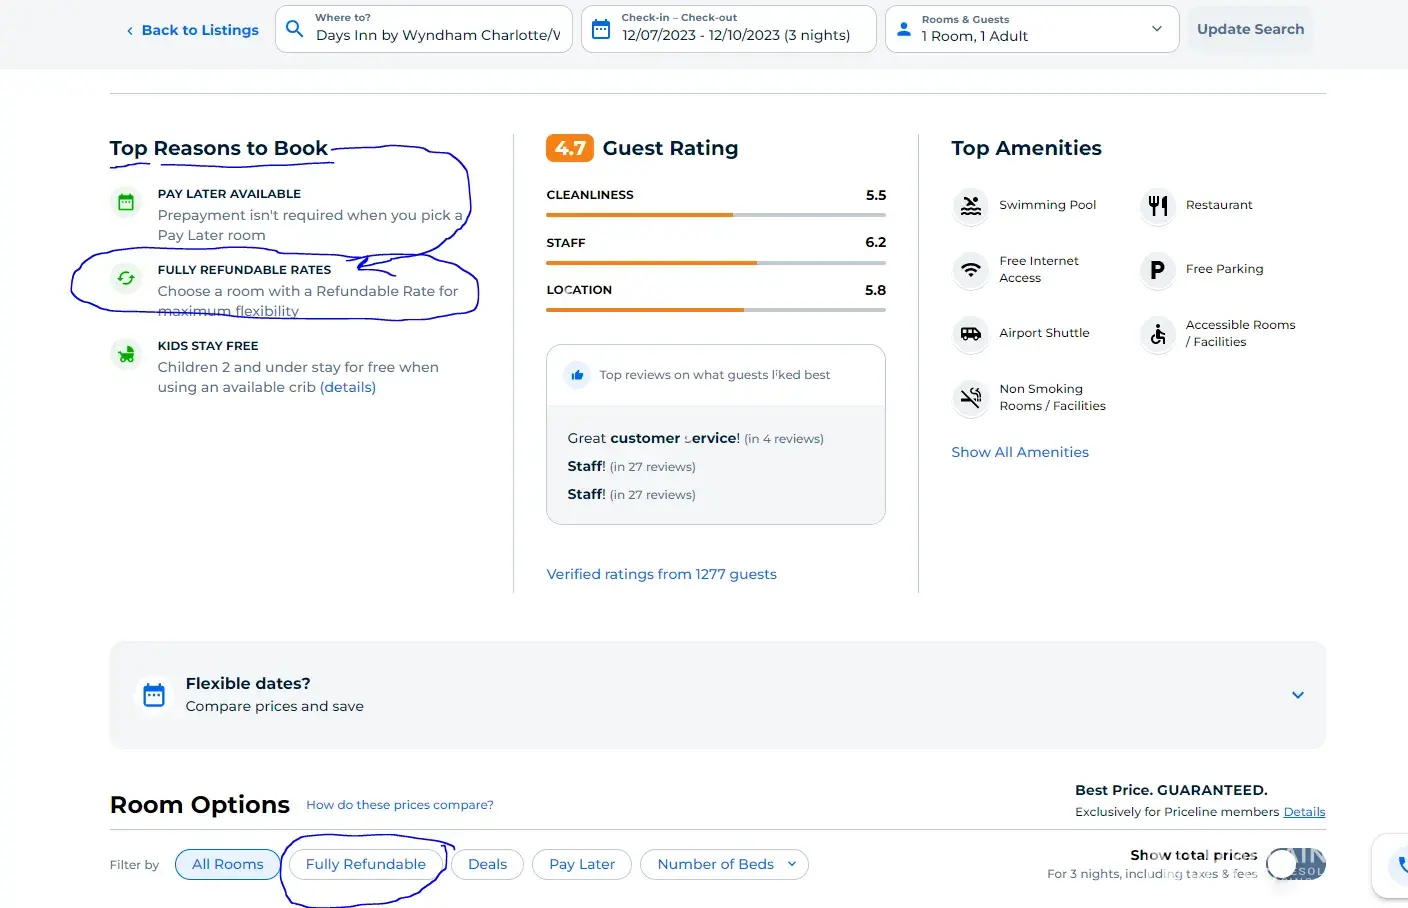
Task: Open the Number of Beds dropdown
Action: coord(724,865)
